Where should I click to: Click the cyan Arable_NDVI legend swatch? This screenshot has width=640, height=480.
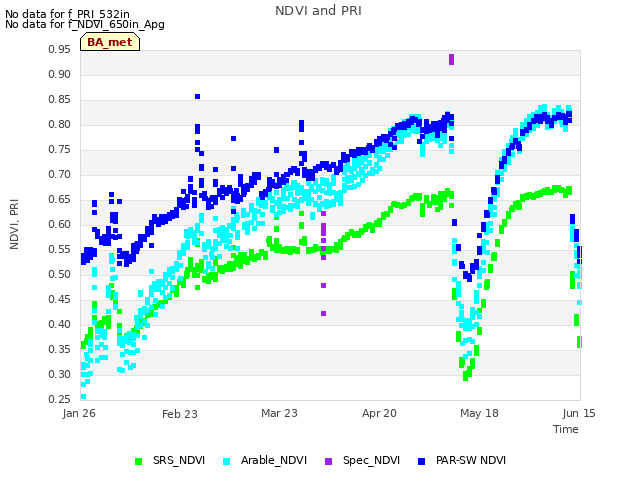point(227,461)
